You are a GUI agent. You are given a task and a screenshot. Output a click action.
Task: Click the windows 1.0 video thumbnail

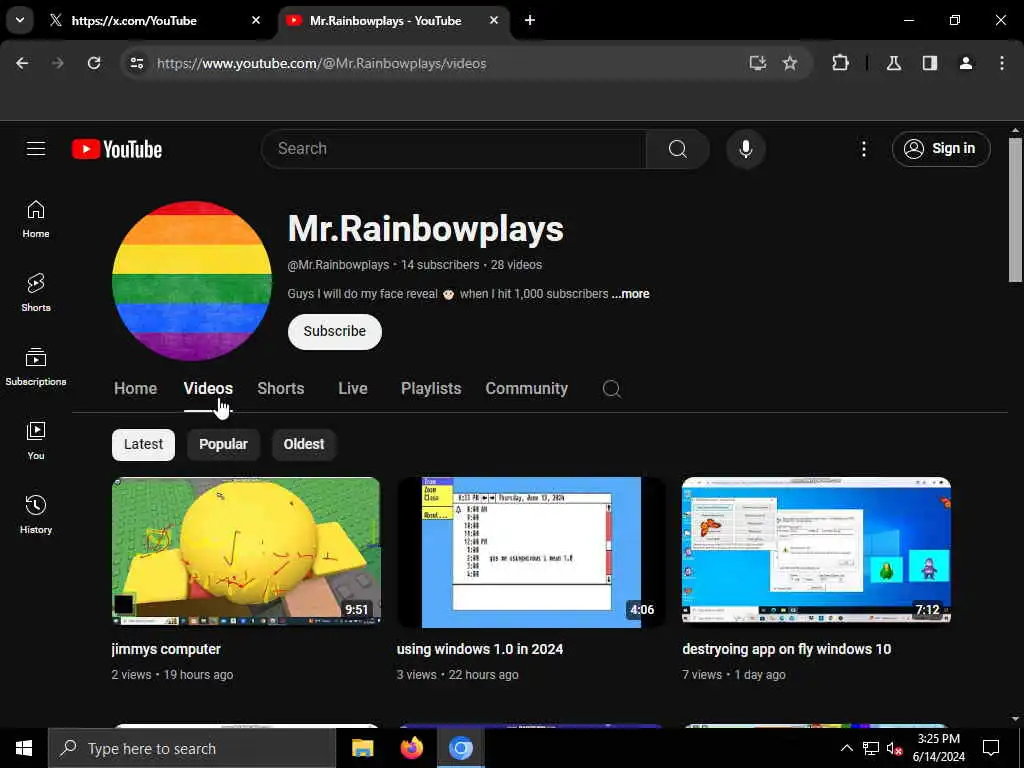531,552
